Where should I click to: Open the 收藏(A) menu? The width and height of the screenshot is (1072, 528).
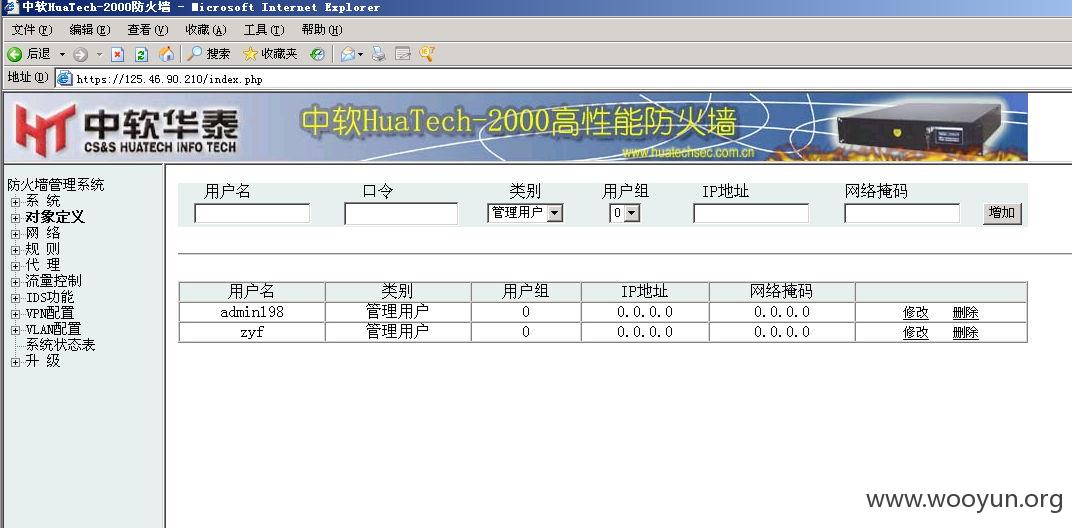coord(206,30)
